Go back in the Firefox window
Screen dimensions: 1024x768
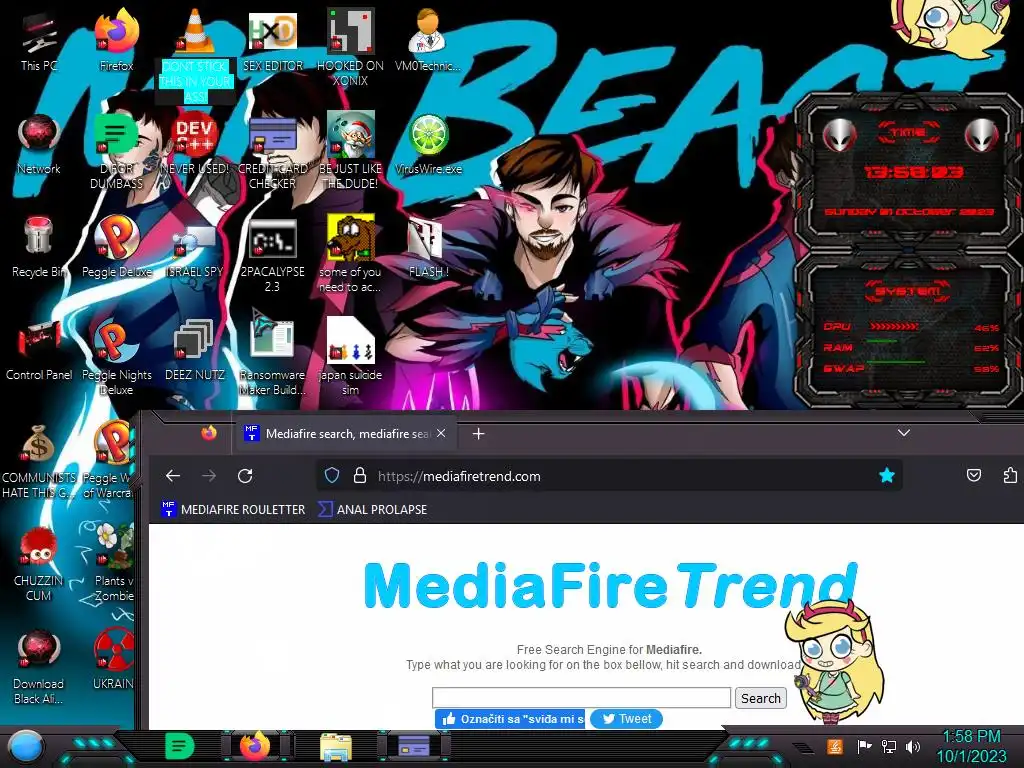(172, 476)
